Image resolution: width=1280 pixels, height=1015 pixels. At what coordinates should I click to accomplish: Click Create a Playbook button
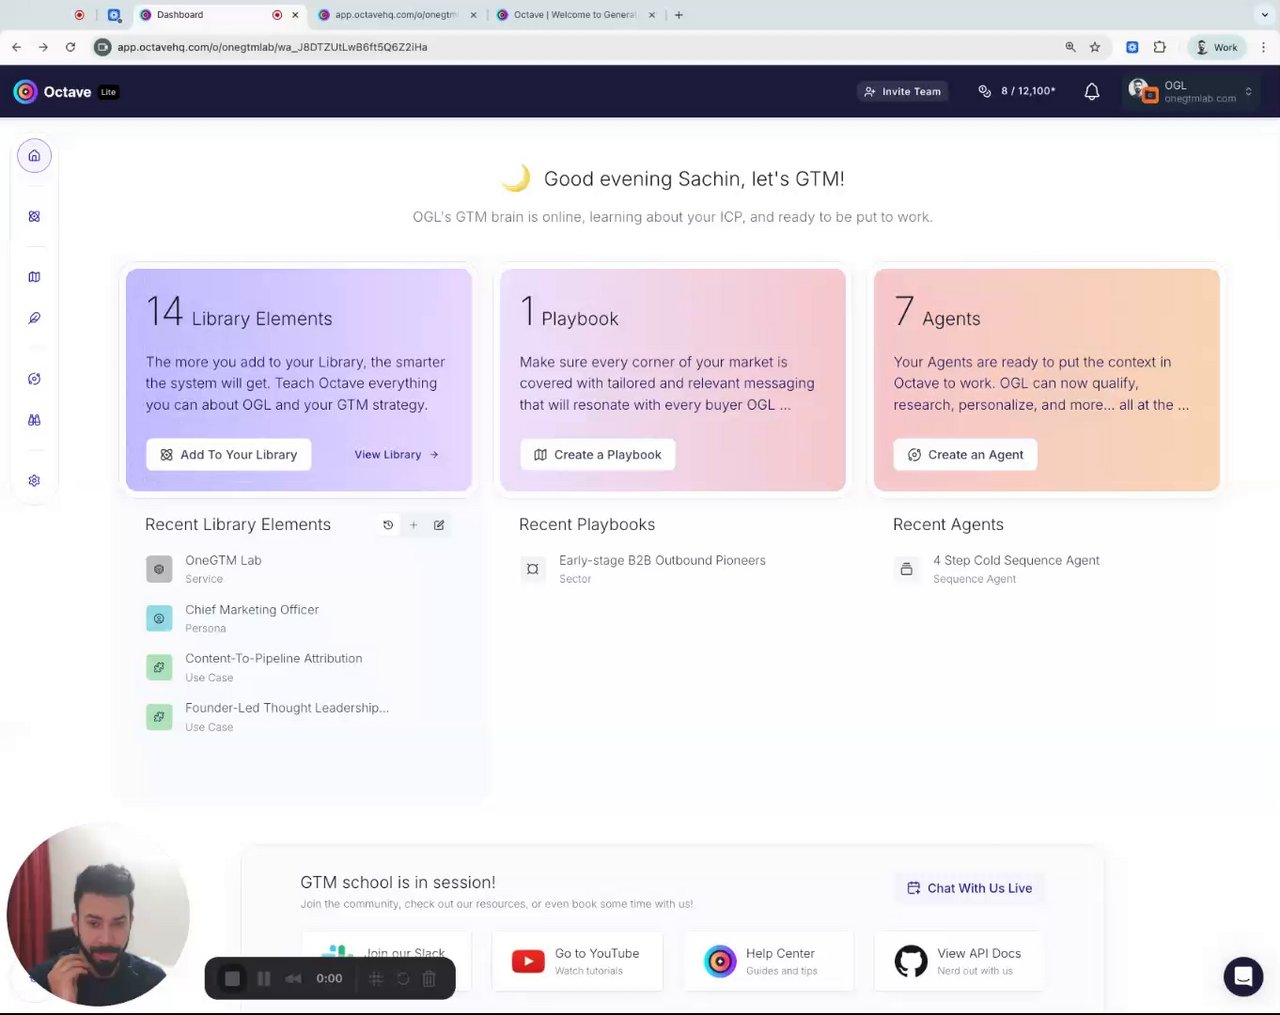point(598,455)
